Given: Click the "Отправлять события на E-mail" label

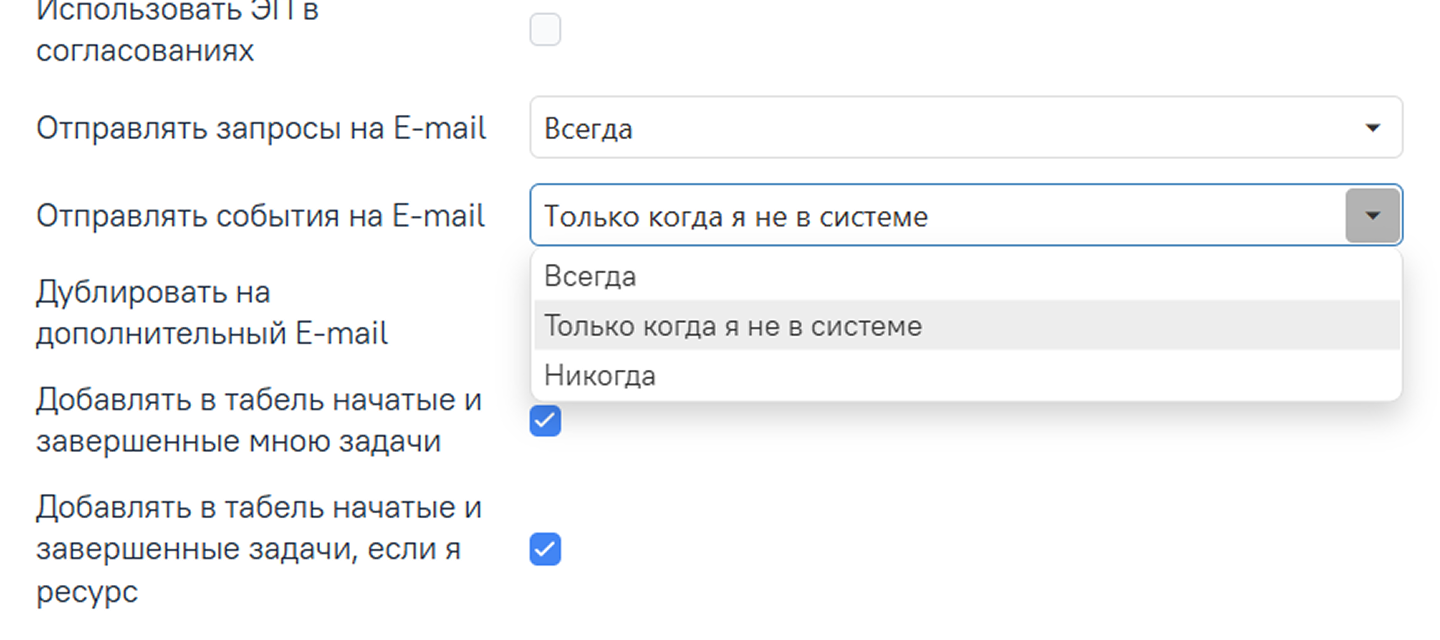Looking at the screenshot, I should [260, 216].
